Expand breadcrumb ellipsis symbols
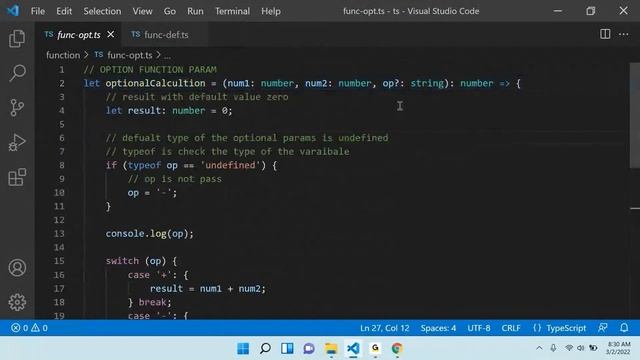This screenshot has height=360, width=640. click(x=167, y=56)
